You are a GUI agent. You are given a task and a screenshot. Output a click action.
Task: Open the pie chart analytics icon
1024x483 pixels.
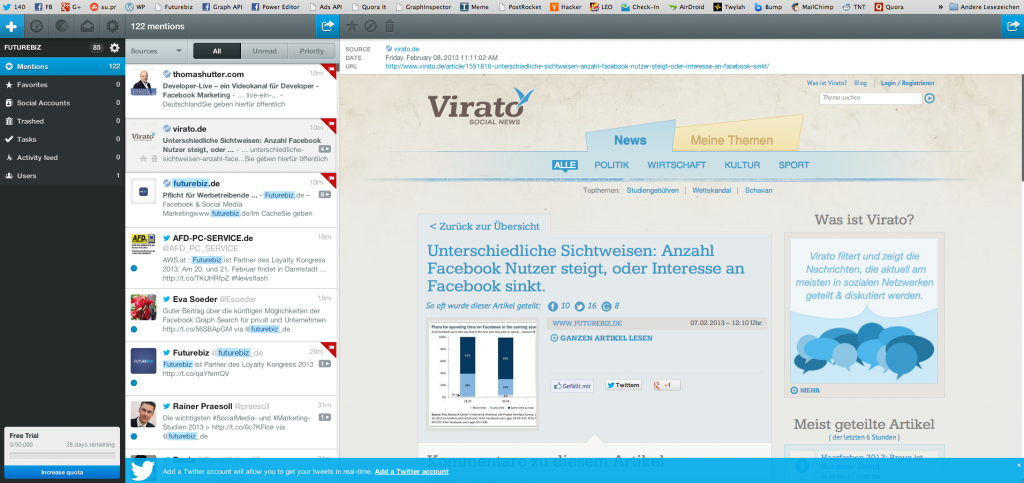pos(61,27)
